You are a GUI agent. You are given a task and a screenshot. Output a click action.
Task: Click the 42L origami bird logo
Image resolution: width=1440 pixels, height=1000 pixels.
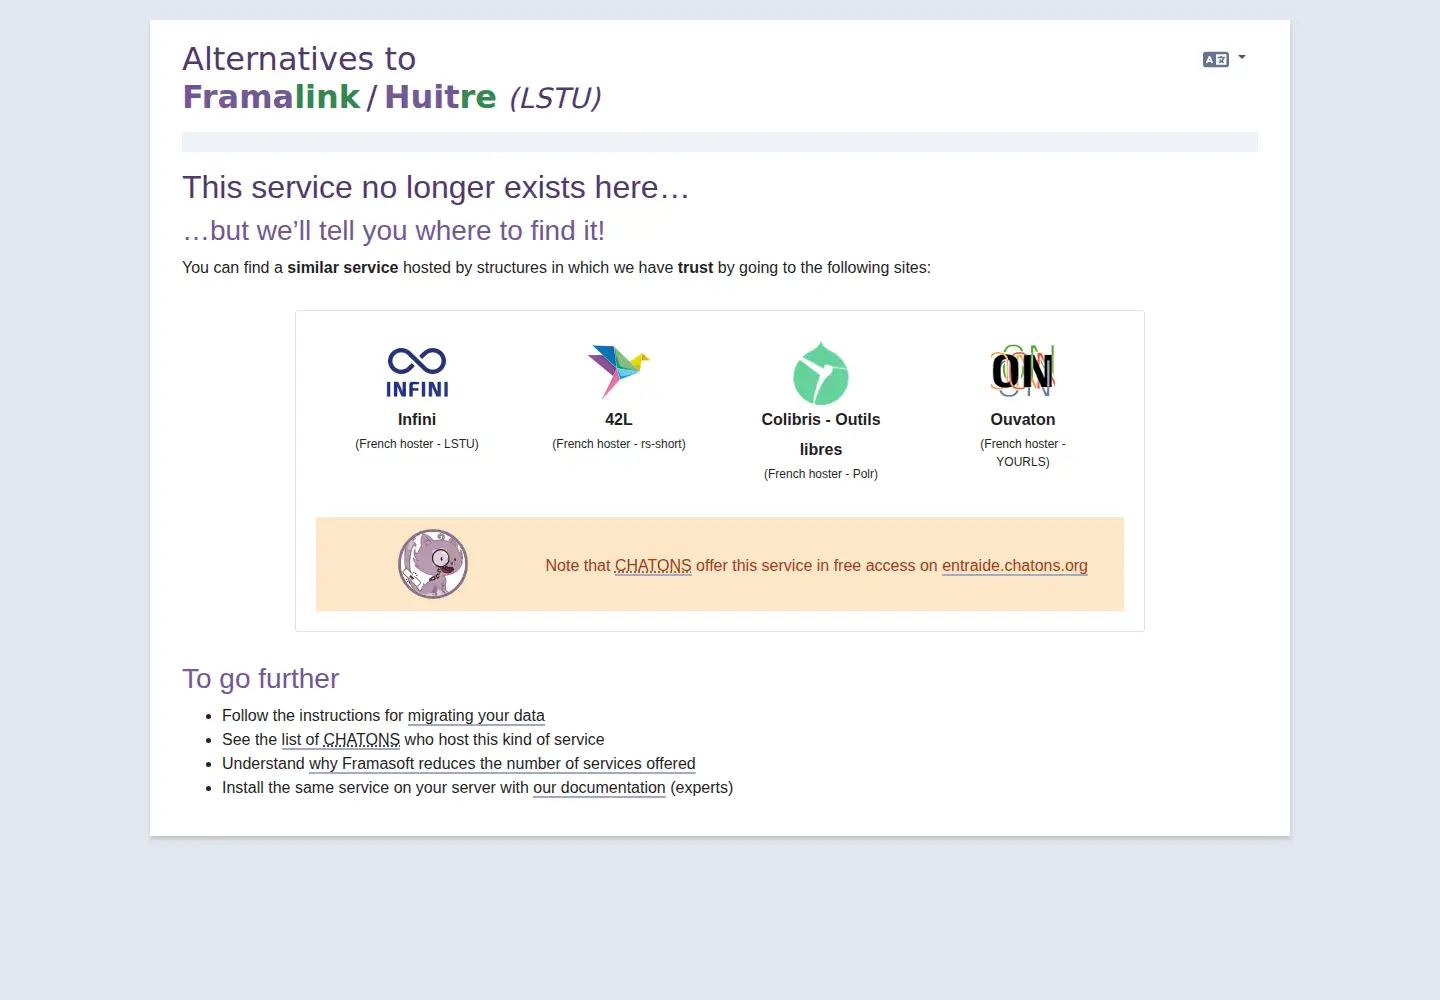click(619, 371)
